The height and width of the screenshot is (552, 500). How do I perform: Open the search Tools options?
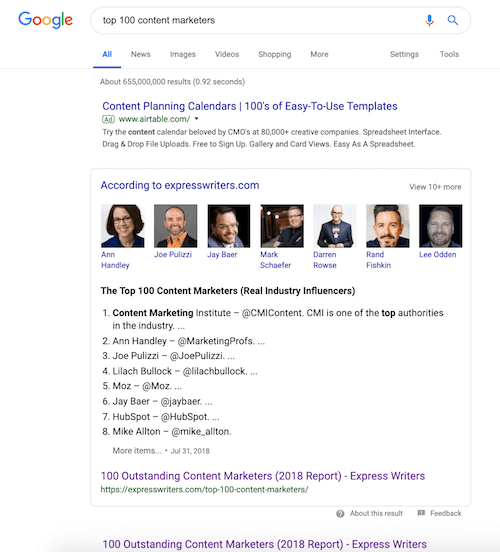pos(449,54)
